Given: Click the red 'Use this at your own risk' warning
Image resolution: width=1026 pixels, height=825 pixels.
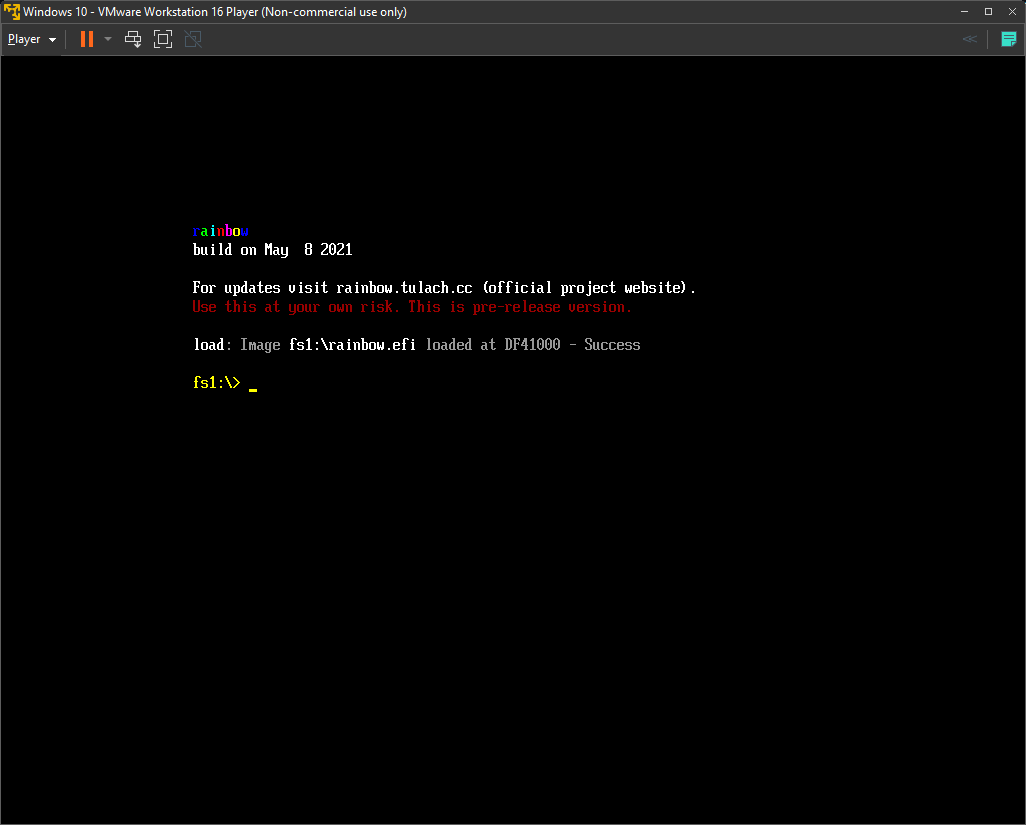Looking at the screenshot, I should [x=412, y=307].
